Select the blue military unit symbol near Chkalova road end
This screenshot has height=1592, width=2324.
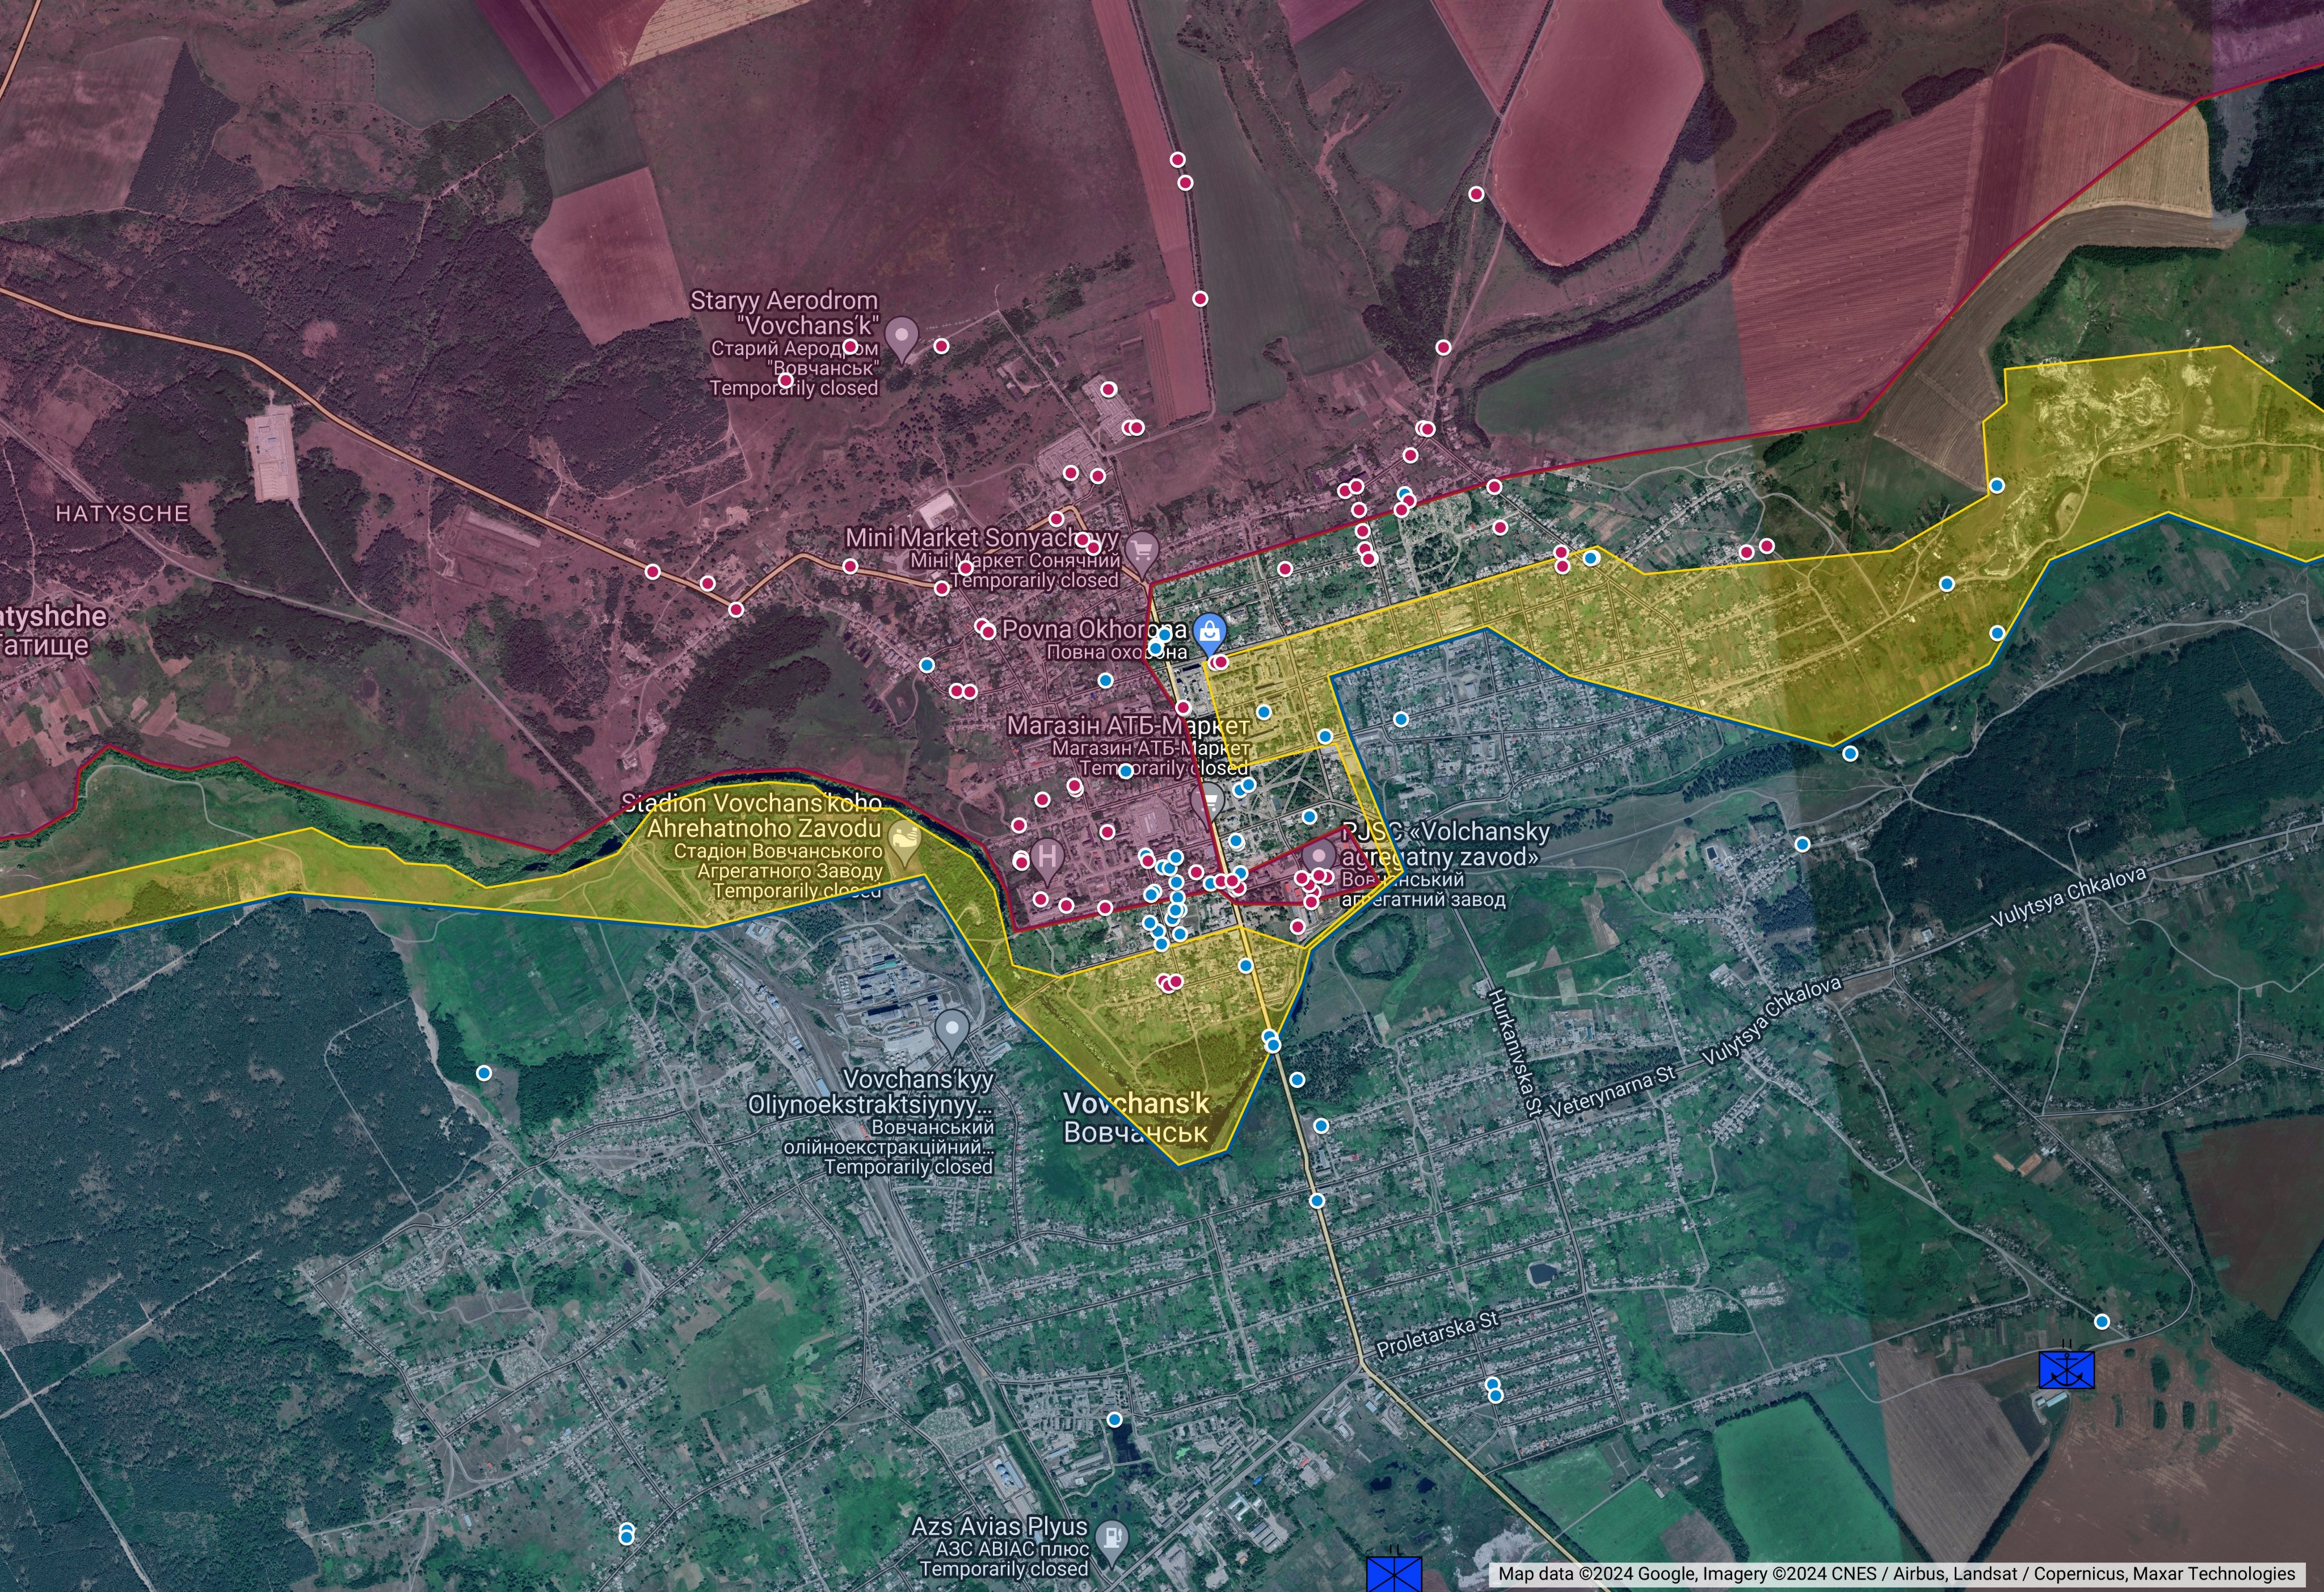point(2066,1370)
